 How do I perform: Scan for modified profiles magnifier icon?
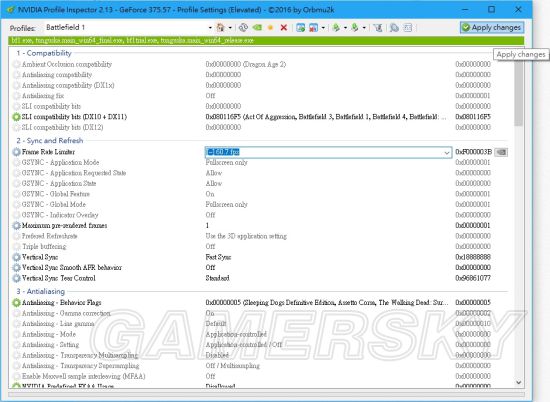pyautogui.click(x=394, y=27)
